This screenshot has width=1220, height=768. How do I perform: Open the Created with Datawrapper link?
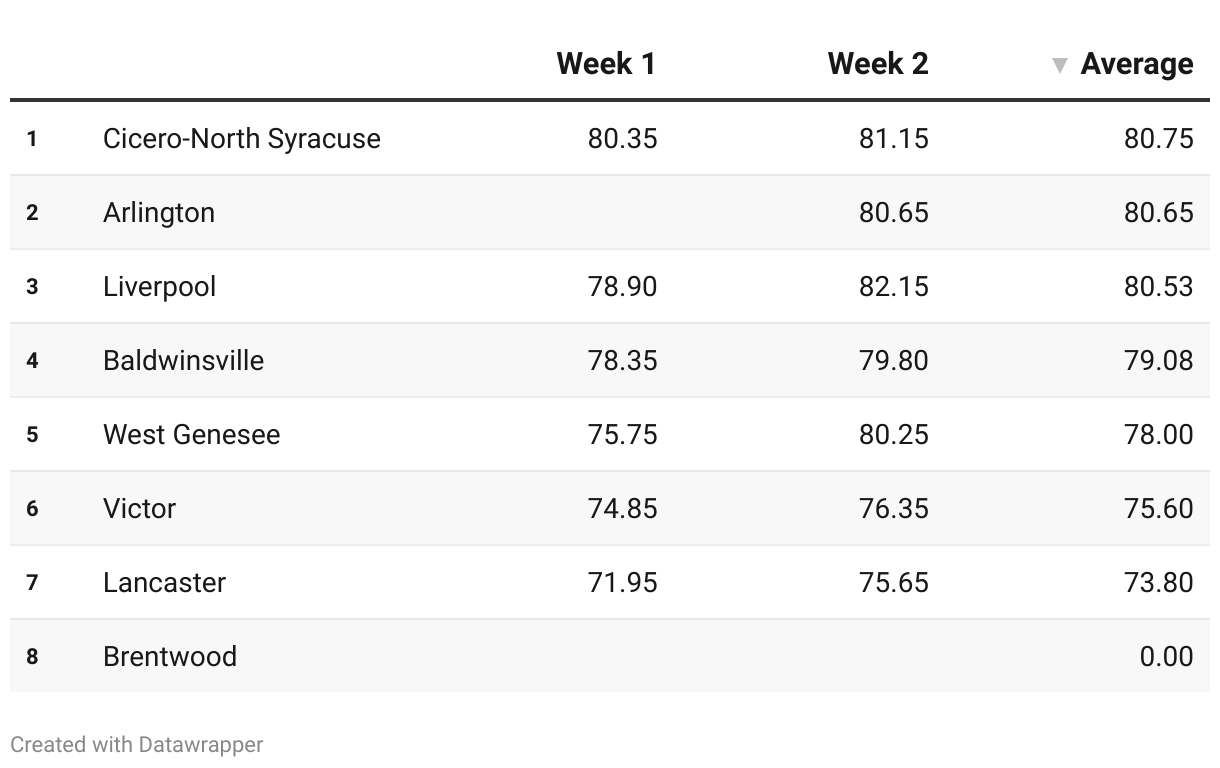point(137,745)
